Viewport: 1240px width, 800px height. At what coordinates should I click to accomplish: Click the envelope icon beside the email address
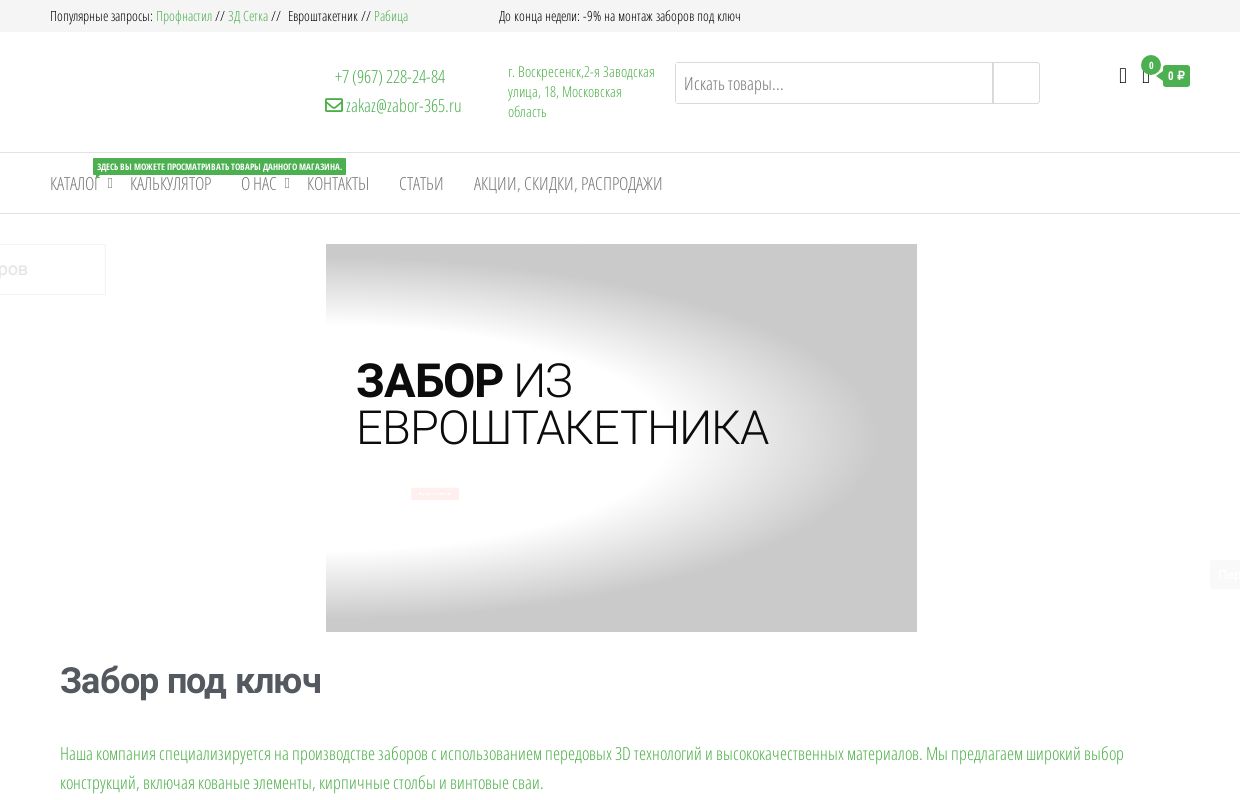[334, 104]
